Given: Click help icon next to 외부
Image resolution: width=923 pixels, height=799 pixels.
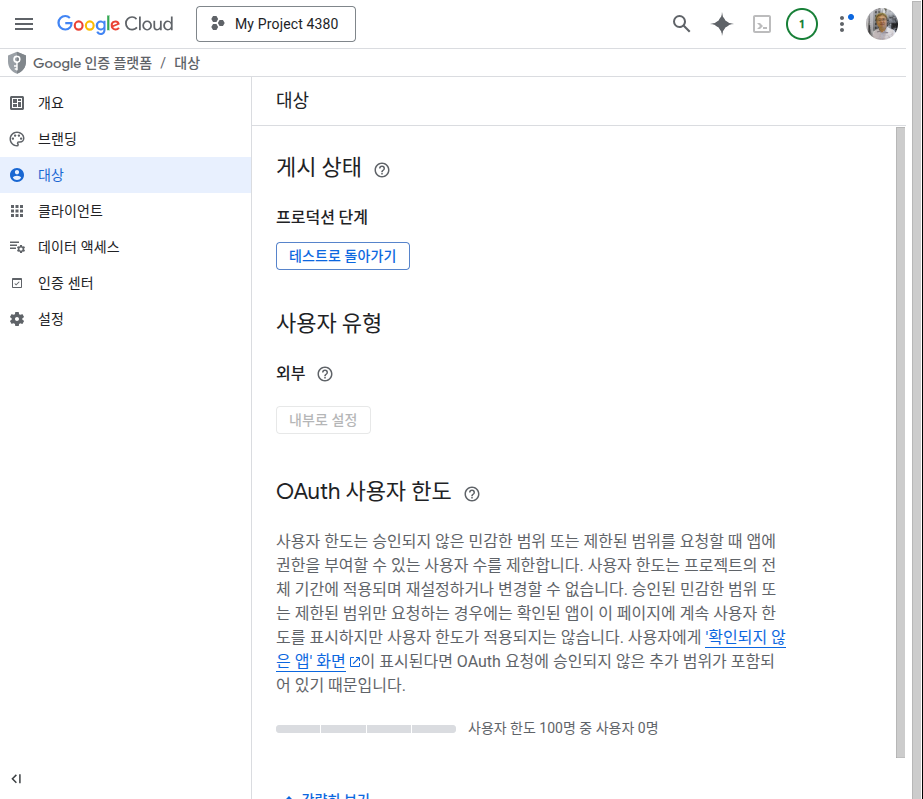Looking at the screenshot, I should click(x=324, y=374).
